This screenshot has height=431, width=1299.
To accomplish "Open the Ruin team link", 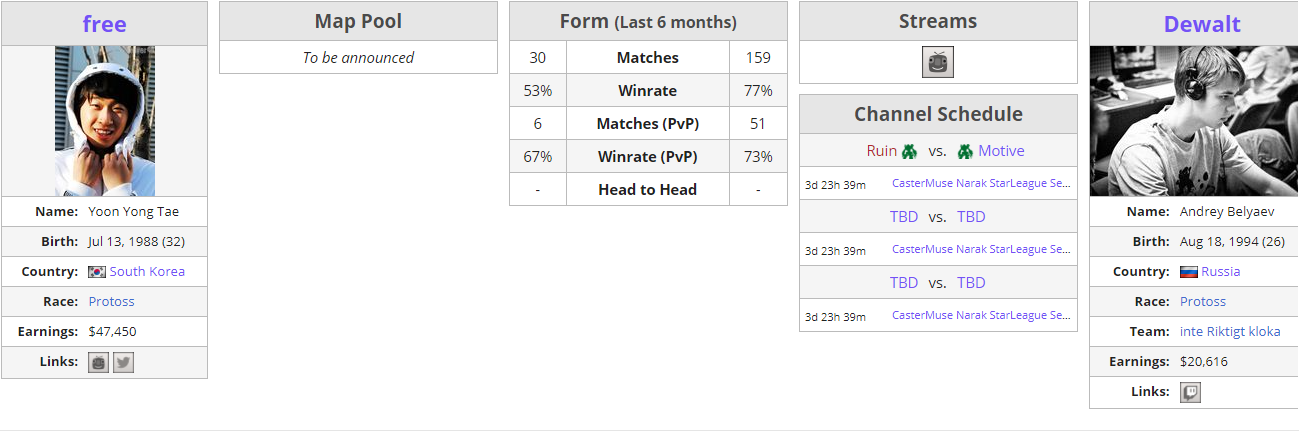I will pos(881,151).
